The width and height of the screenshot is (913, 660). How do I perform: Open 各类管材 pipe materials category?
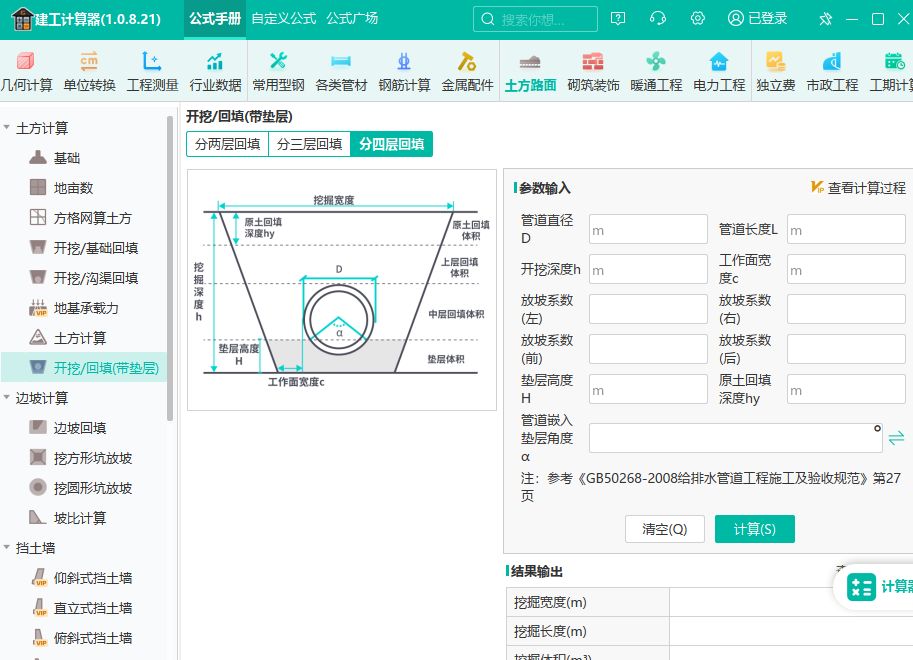point(341,71)
